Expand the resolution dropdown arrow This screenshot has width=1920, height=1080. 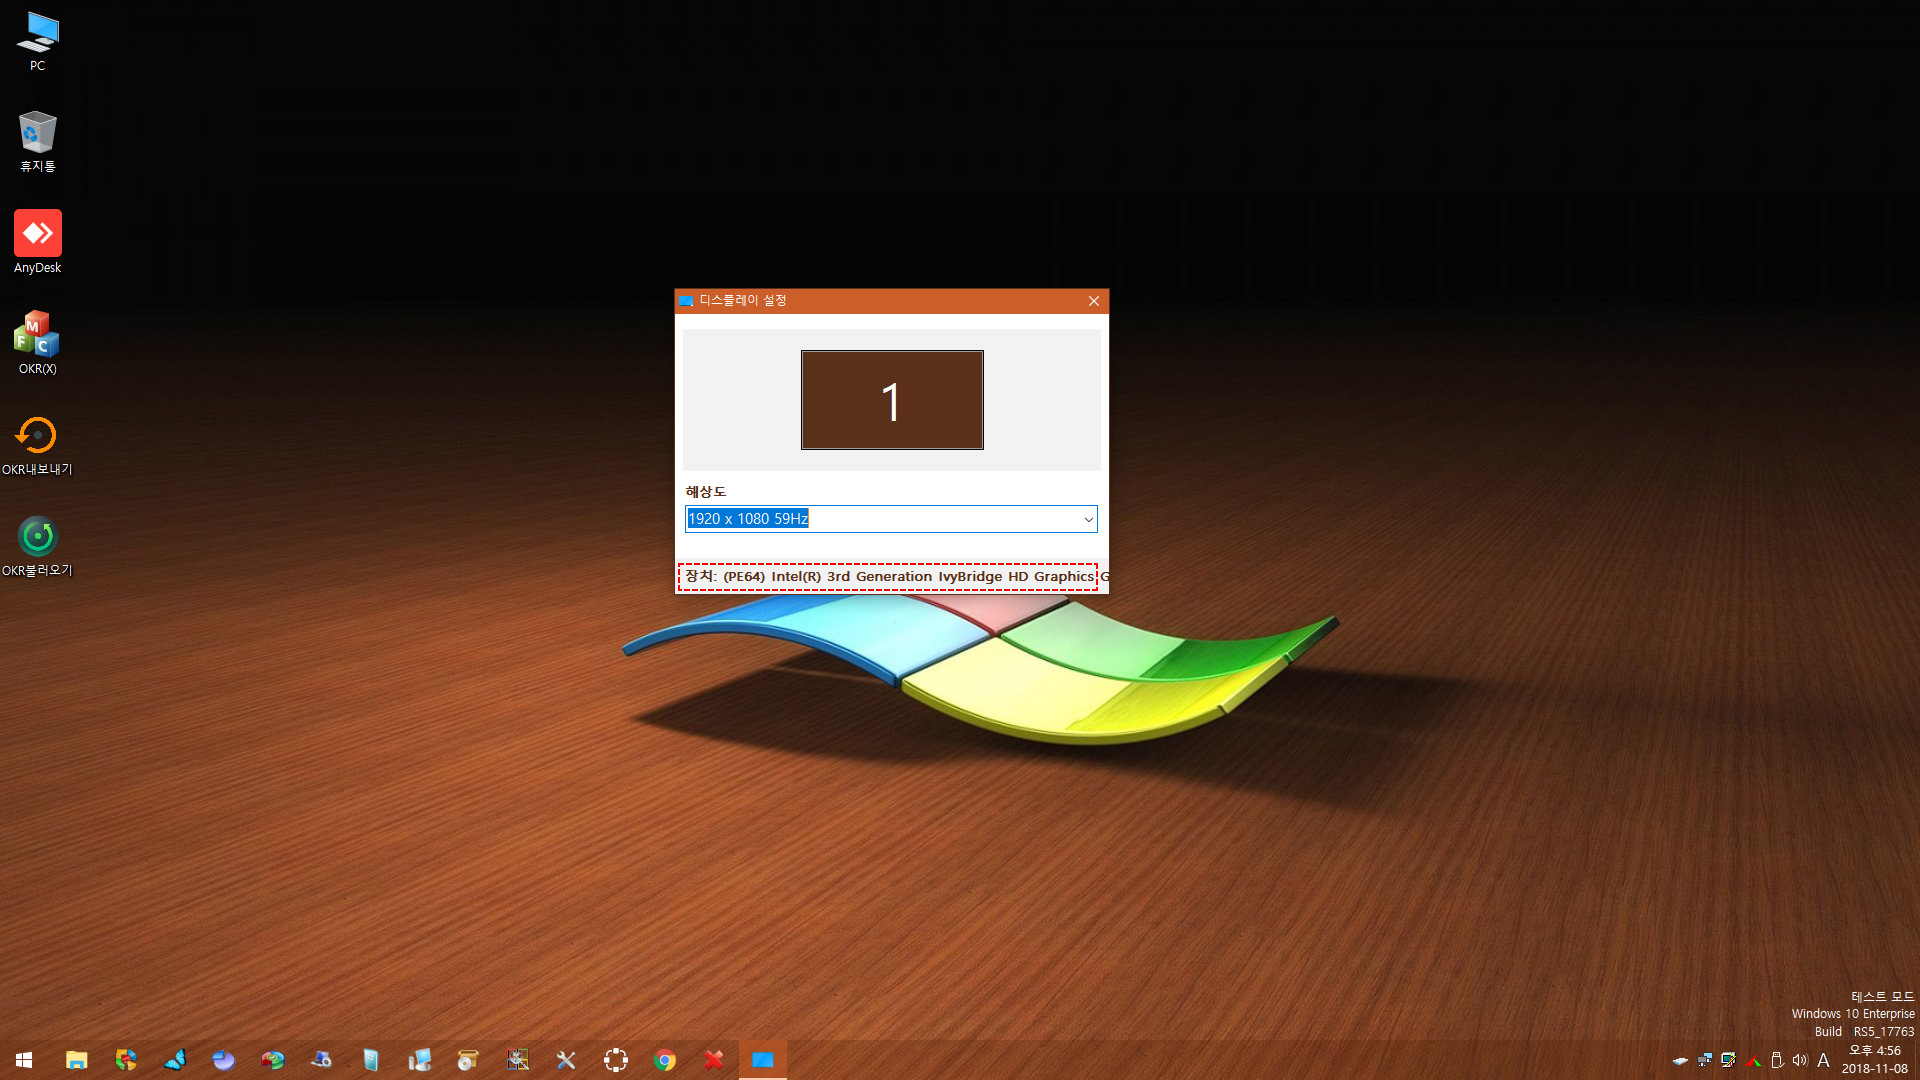pyautogui.click(x=1088, y=519)
